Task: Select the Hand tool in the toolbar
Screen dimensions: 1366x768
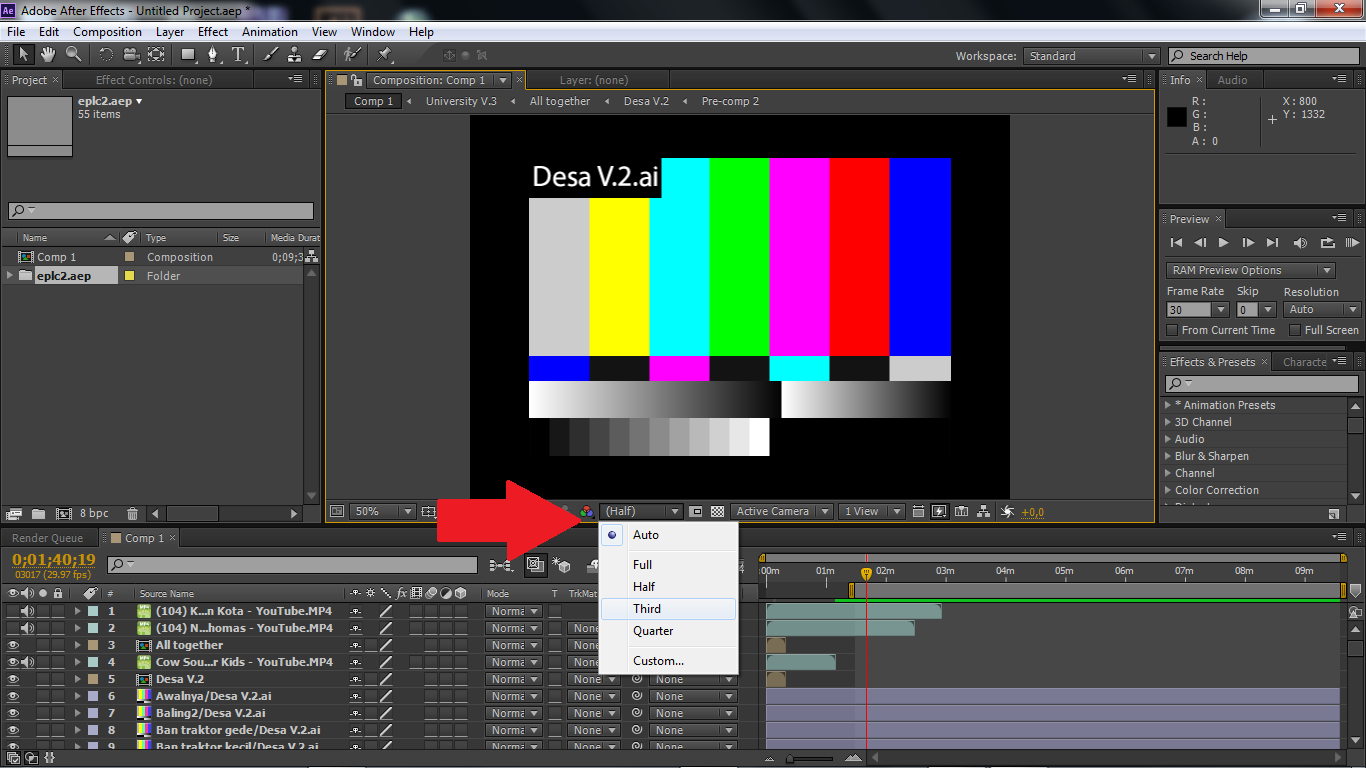Action: 48,55
